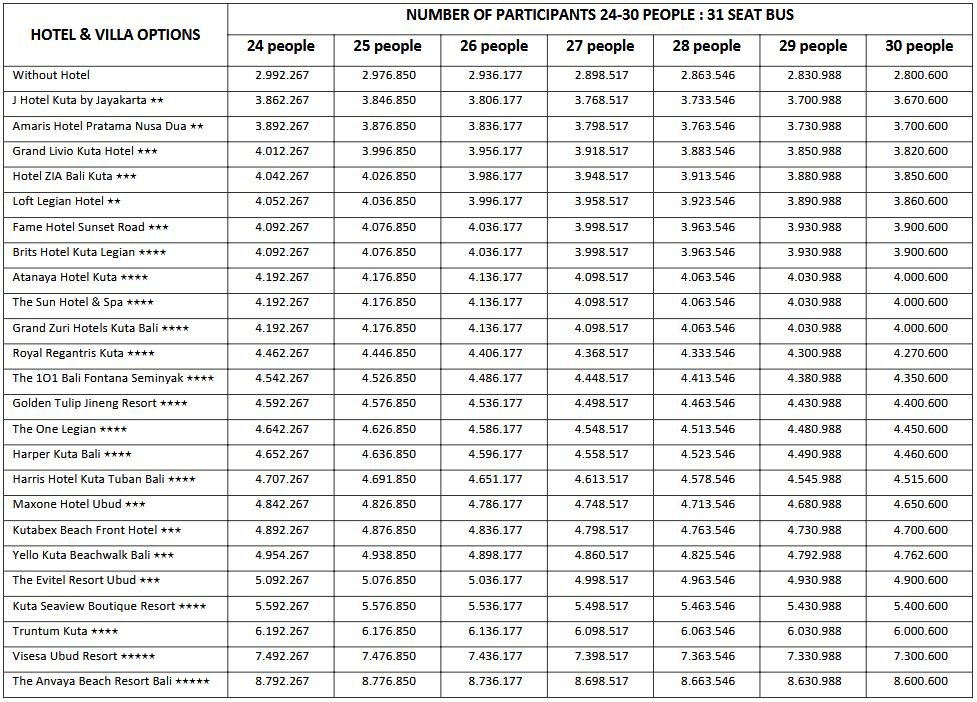The height and width of the screenshot is (702, 977).
Task: Click the Without Hotel row label
Action: coord(51,75)
